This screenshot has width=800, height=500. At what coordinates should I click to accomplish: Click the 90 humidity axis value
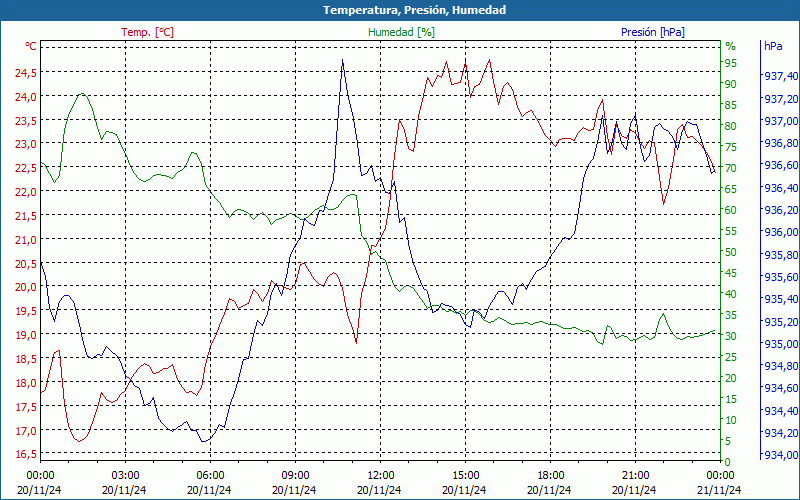tap(731, 84)
